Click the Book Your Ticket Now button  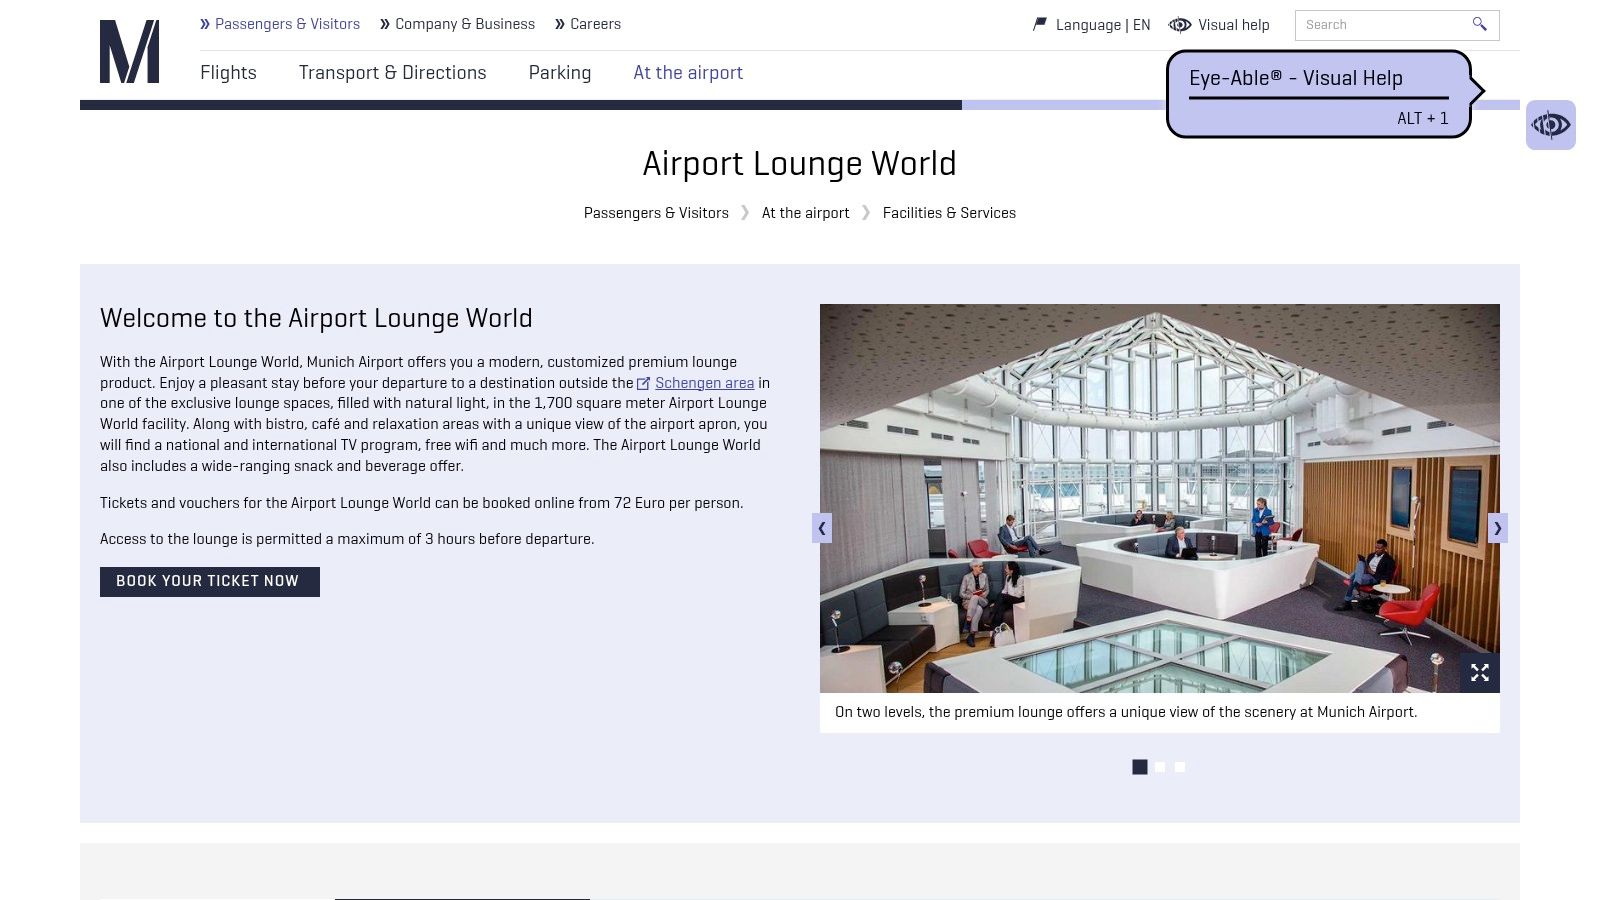[209, 581]
